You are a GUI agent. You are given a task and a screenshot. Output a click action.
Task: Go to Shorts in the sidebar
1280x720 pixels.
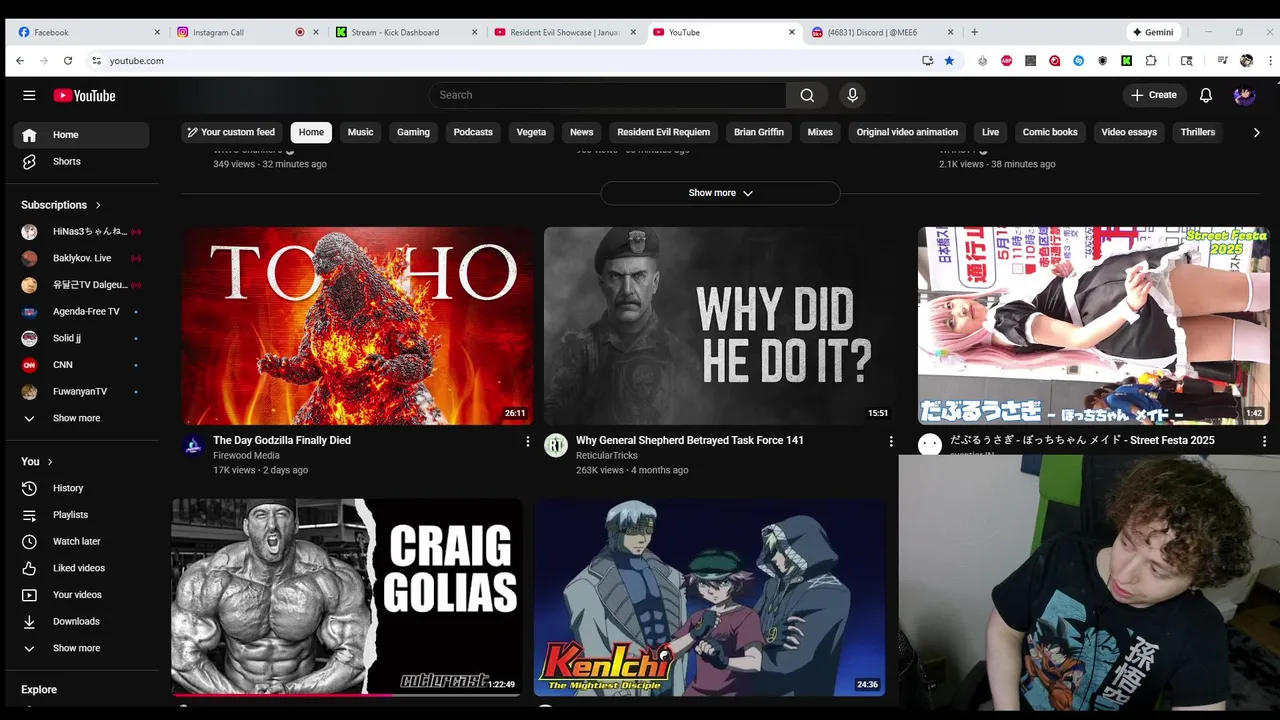(x=80, y=161)
